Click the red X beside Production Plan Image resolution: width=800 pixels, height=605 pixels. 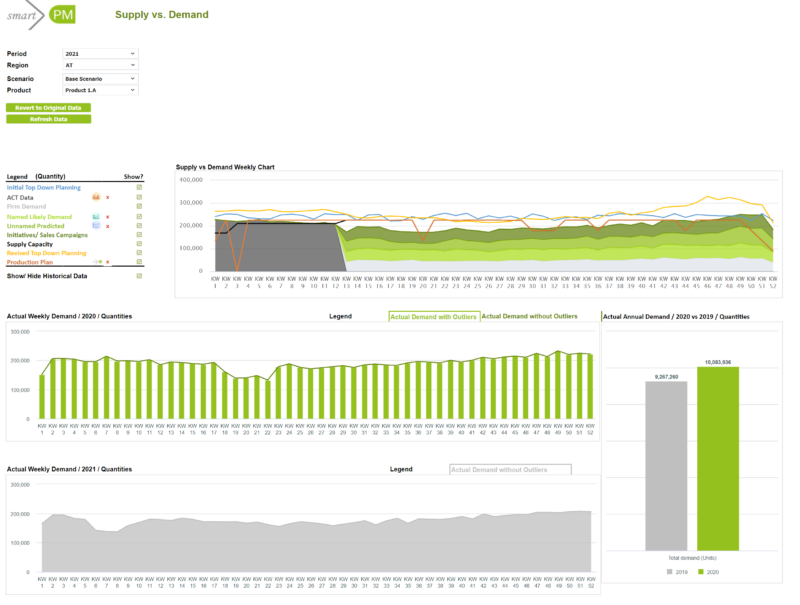pyautogui.click(x=108, y=262)
